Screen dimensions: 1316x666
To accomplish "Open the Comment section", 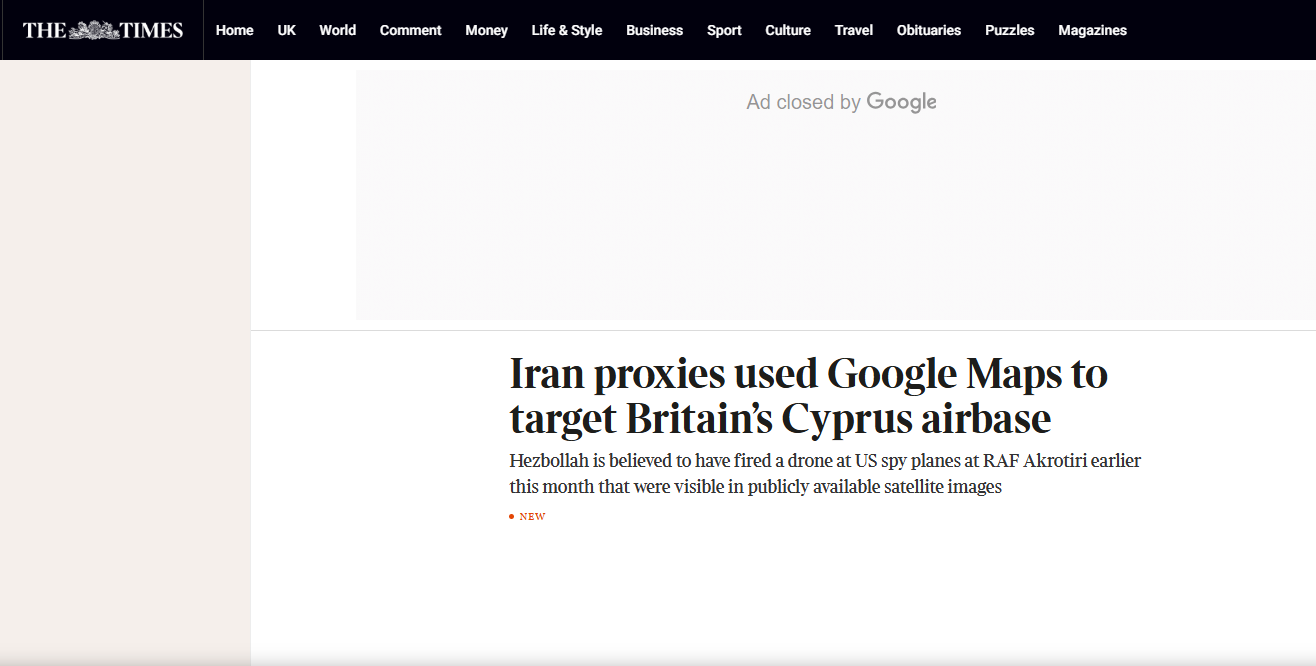I will (410, 30).
